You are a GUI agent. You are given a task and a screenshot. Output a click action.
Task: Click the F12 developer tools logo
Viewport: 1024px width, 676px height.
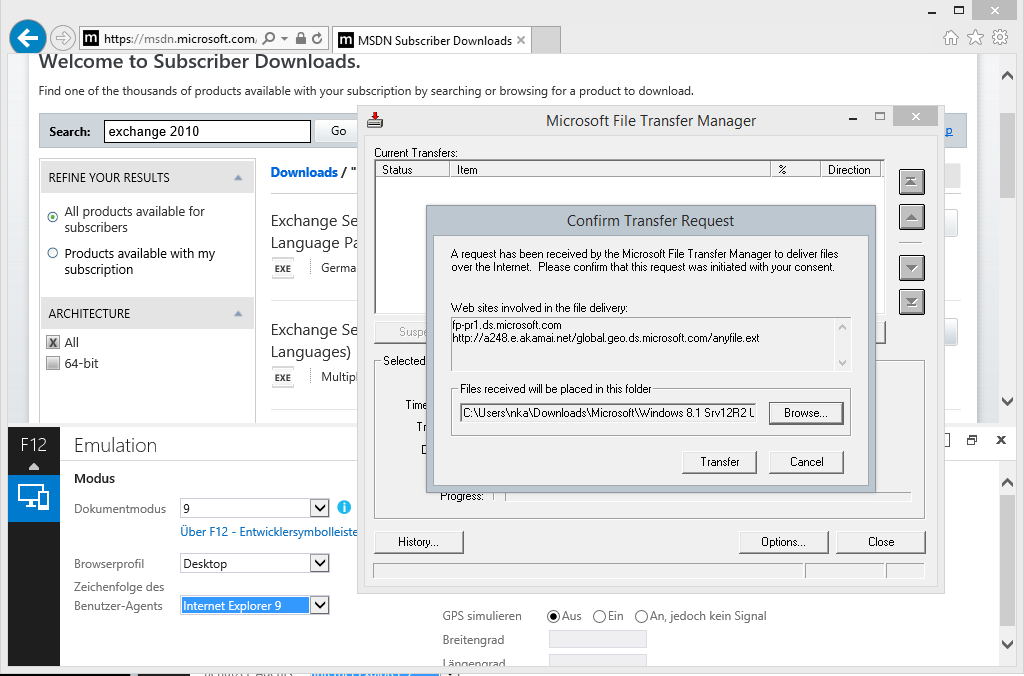point(33,445)
